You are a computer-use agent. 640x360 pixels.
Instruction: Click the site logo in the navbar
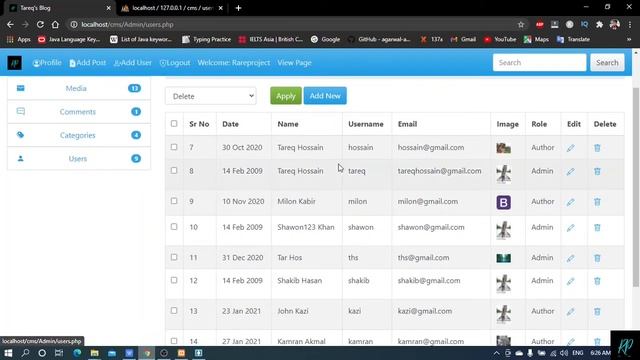pos(15,63)
